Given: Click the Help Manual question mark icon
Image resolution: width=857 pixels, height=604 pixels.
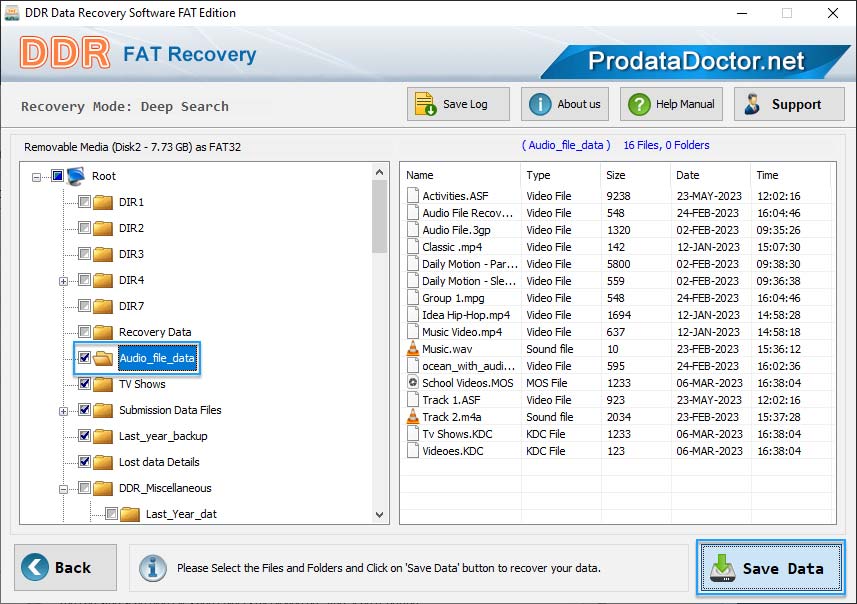Looking at the screenshot, I should click(x=639, y=104).
